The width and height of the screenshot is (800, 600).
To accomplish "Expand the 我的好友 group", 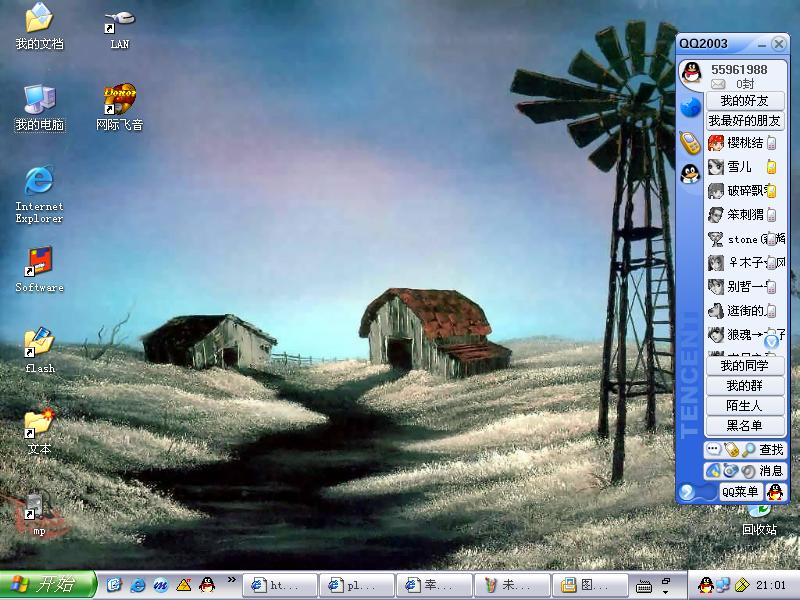I will (745, 101).
